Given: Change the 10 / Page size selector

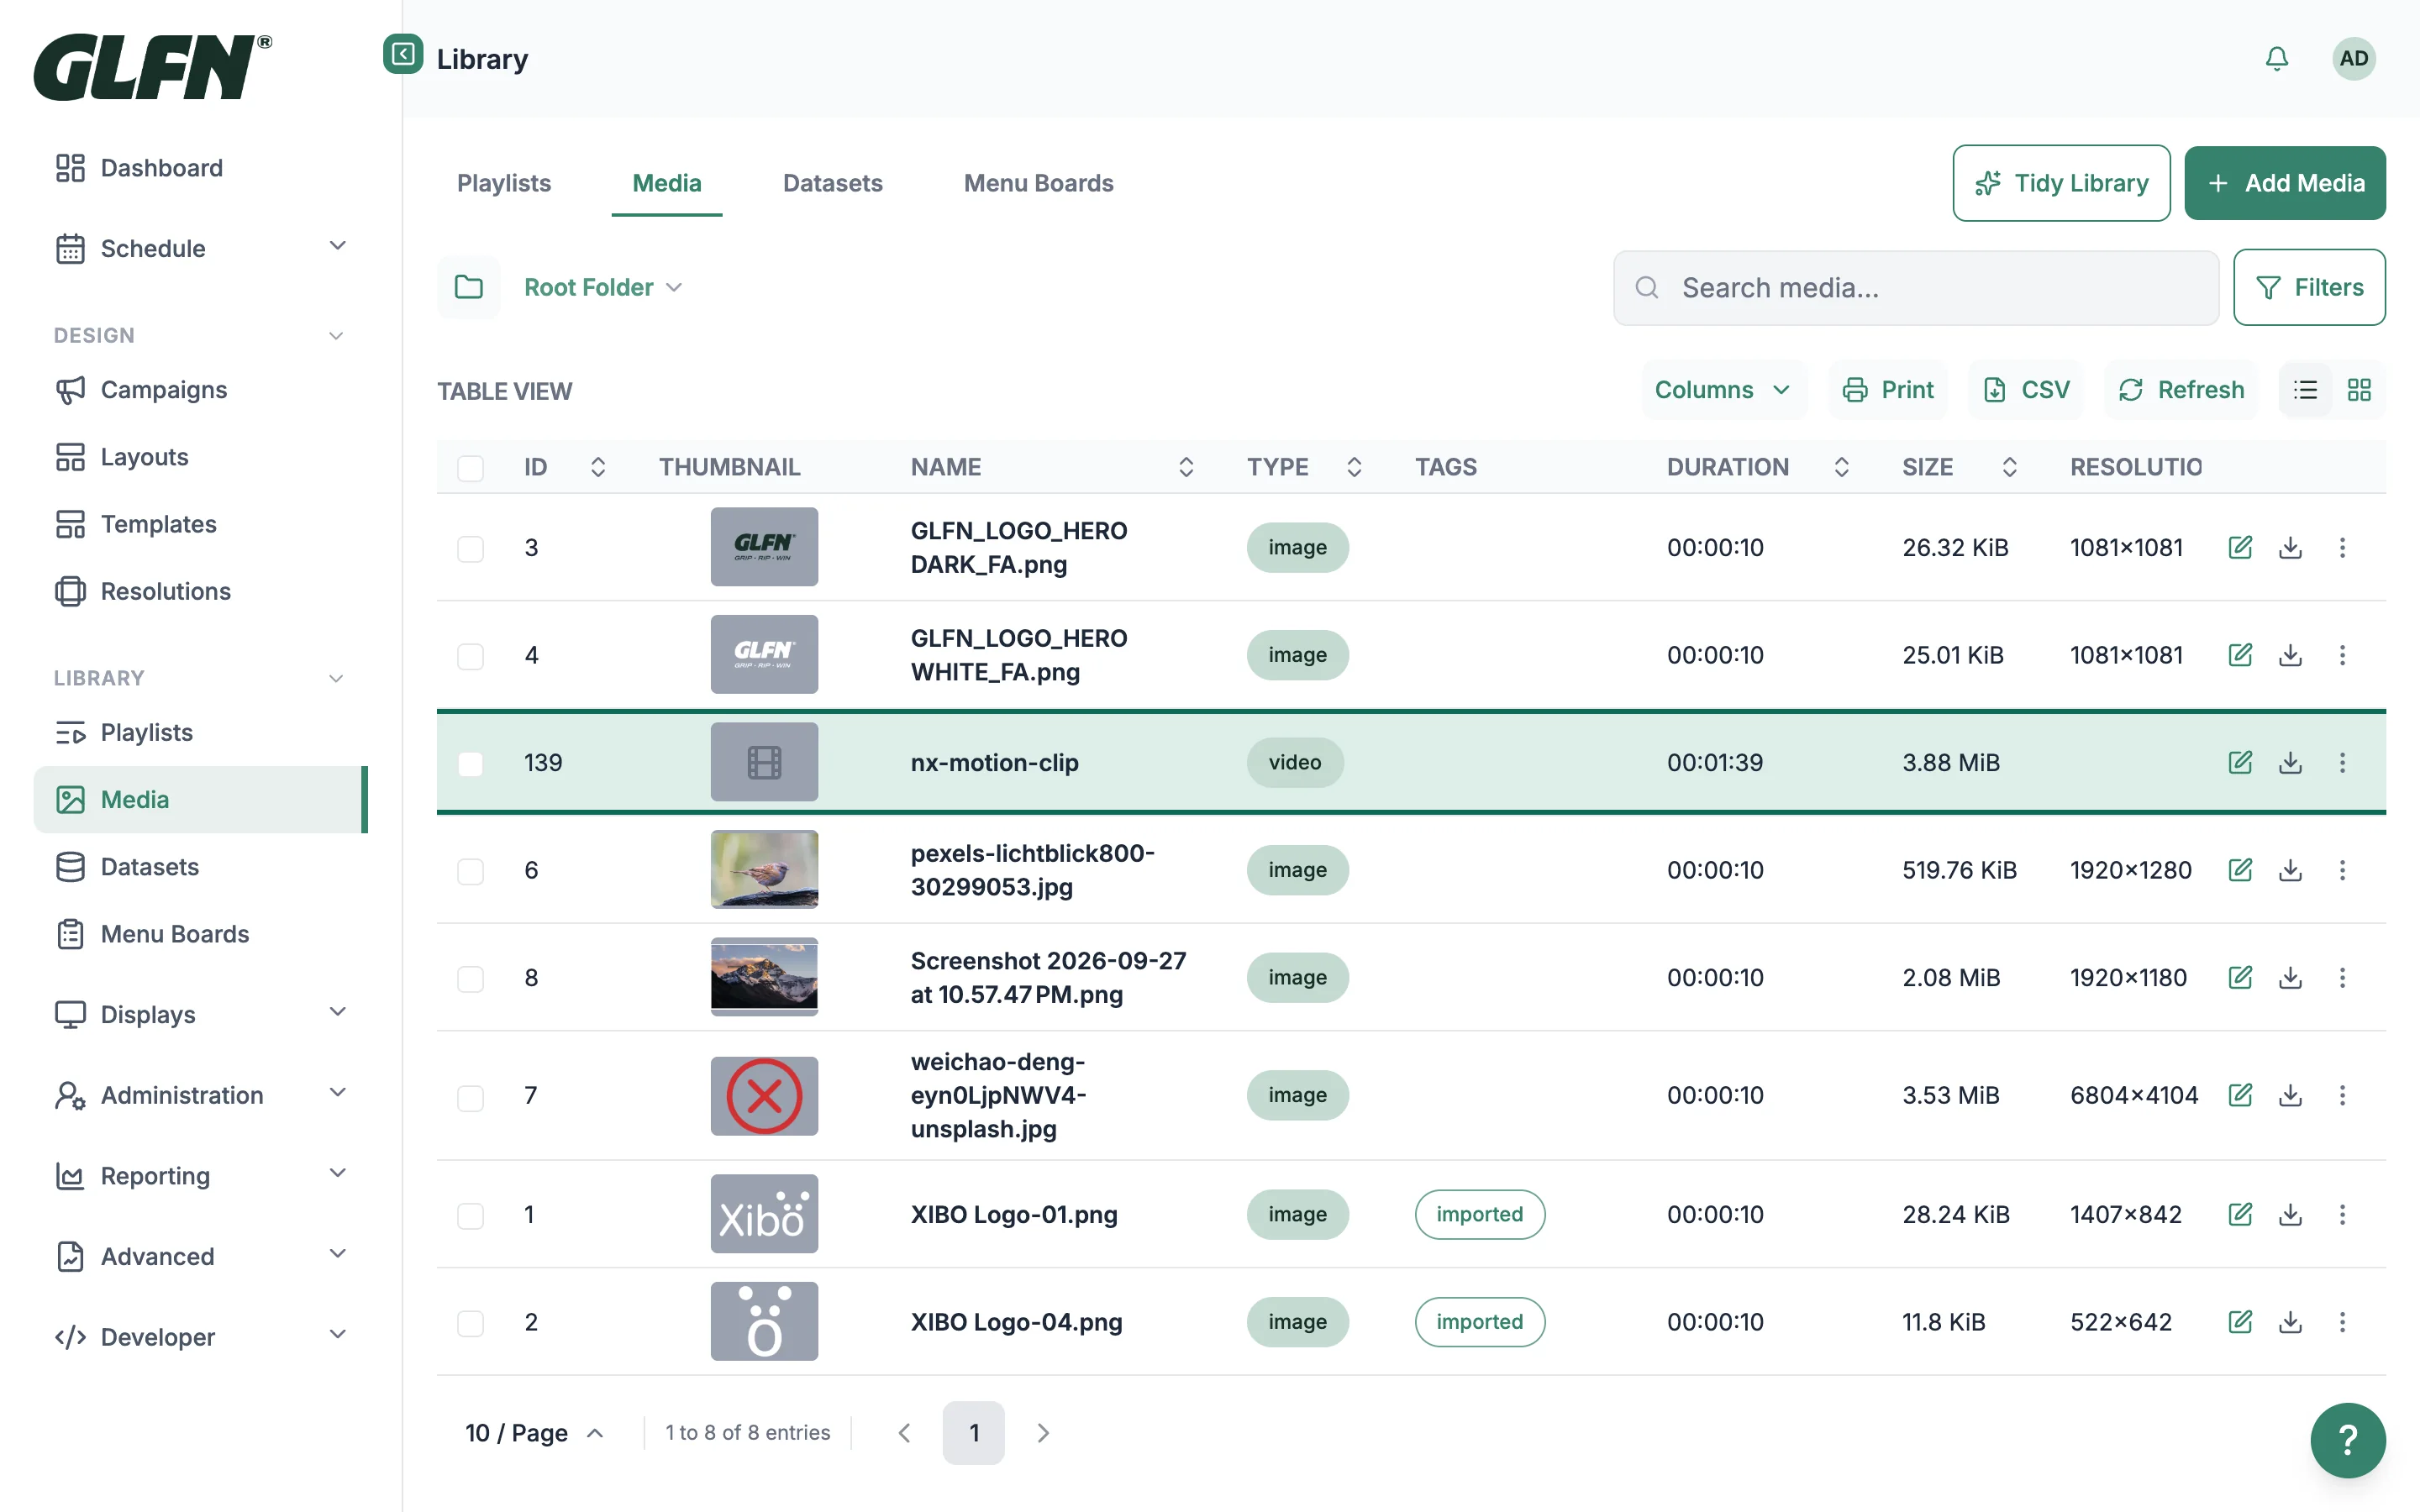Looking at the screenshot, I should [535, 1433].
